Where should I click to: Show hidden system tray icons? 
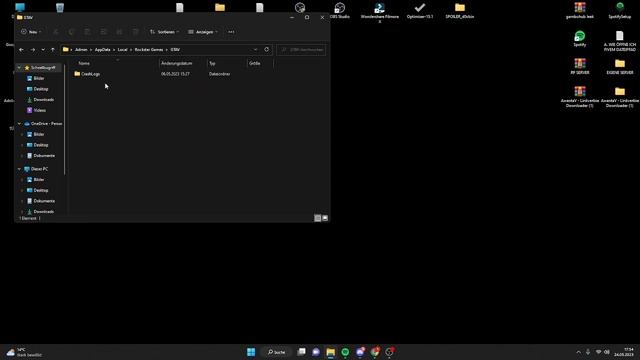pos(578,352)
